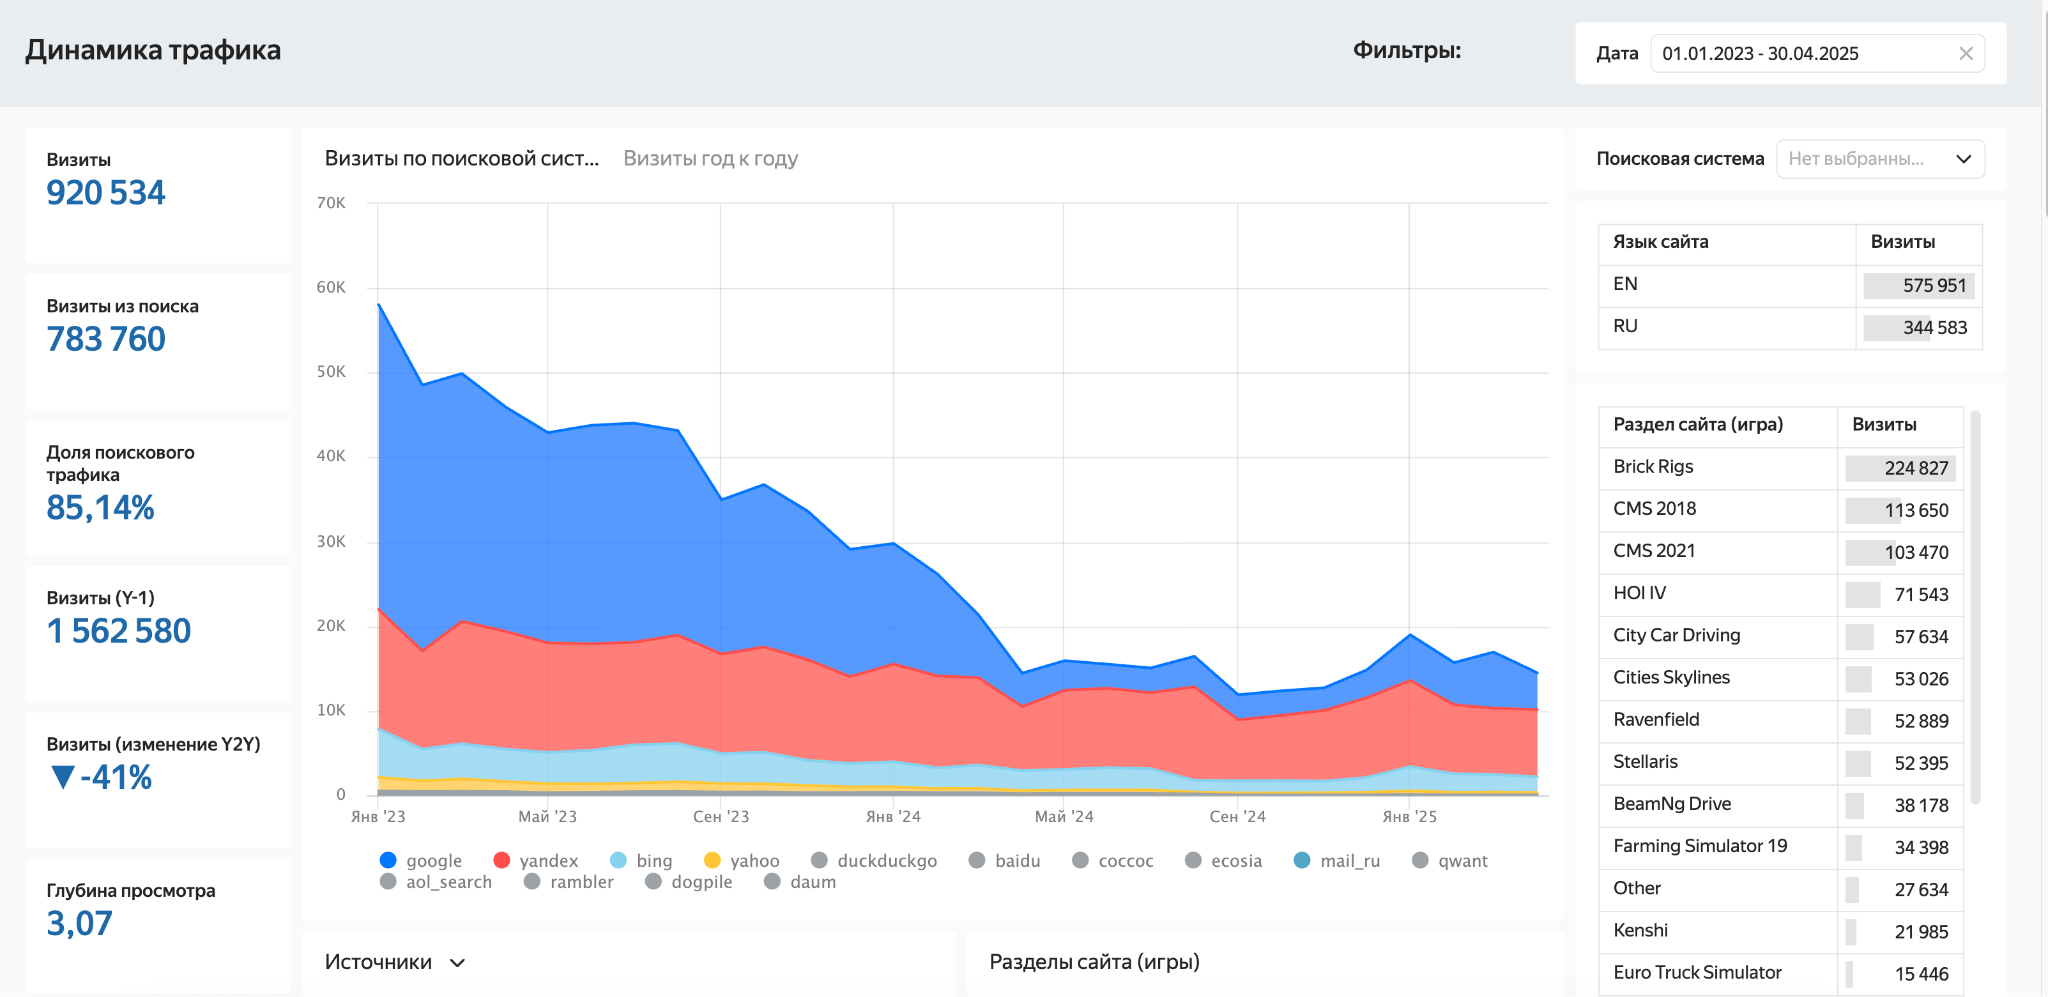The width and height of the screenshot is (2048, 997).
Task: Click the duckduckgo legend marker
Action: pos(819,861)
